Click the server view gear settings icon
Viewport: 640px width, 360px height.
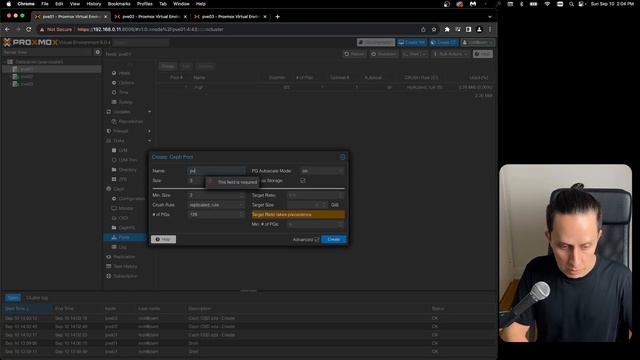[98, 52]
